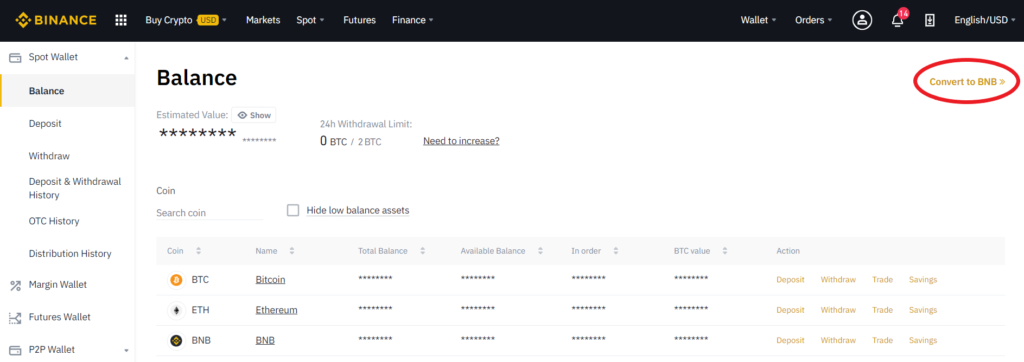Open Margin Wallet in the sidebar
The width and height of the screenshot is (1024, 362).
pos(57,285)
